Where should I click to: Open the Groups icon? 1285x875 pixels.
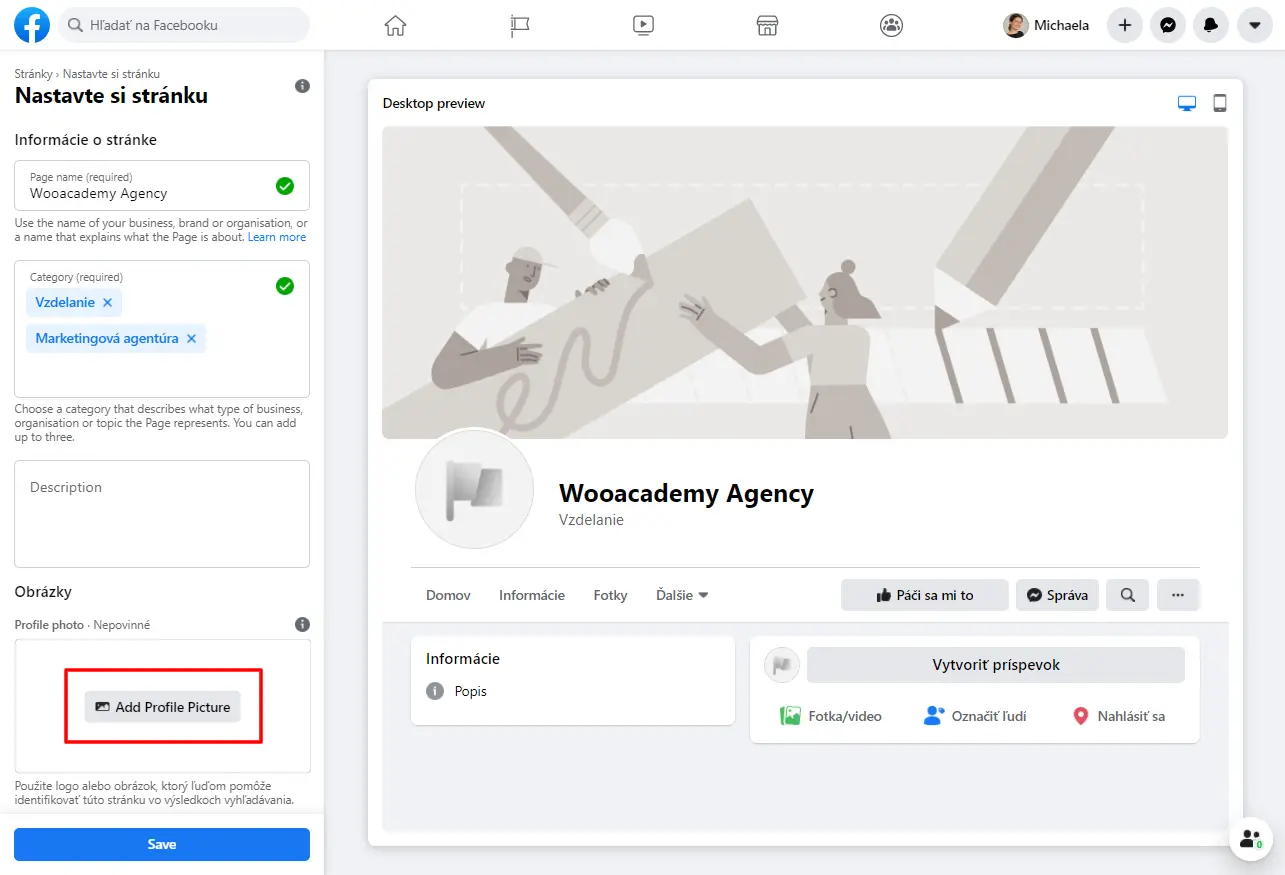point(891,25)
